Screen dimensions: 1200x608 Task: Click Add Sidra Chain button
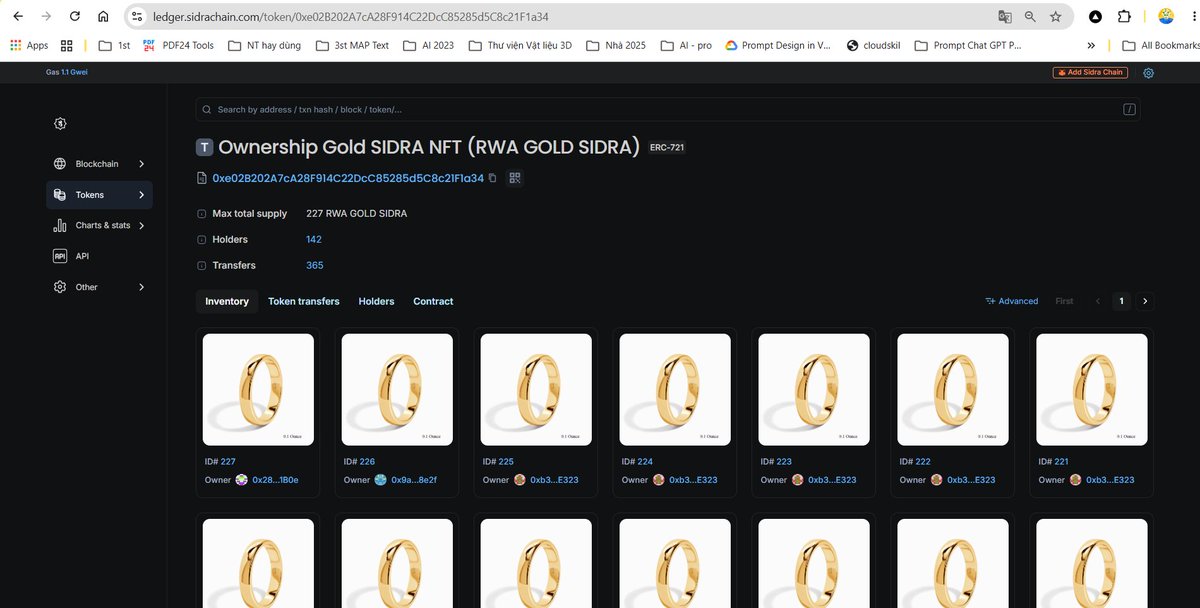click(x=1090, y=73)
